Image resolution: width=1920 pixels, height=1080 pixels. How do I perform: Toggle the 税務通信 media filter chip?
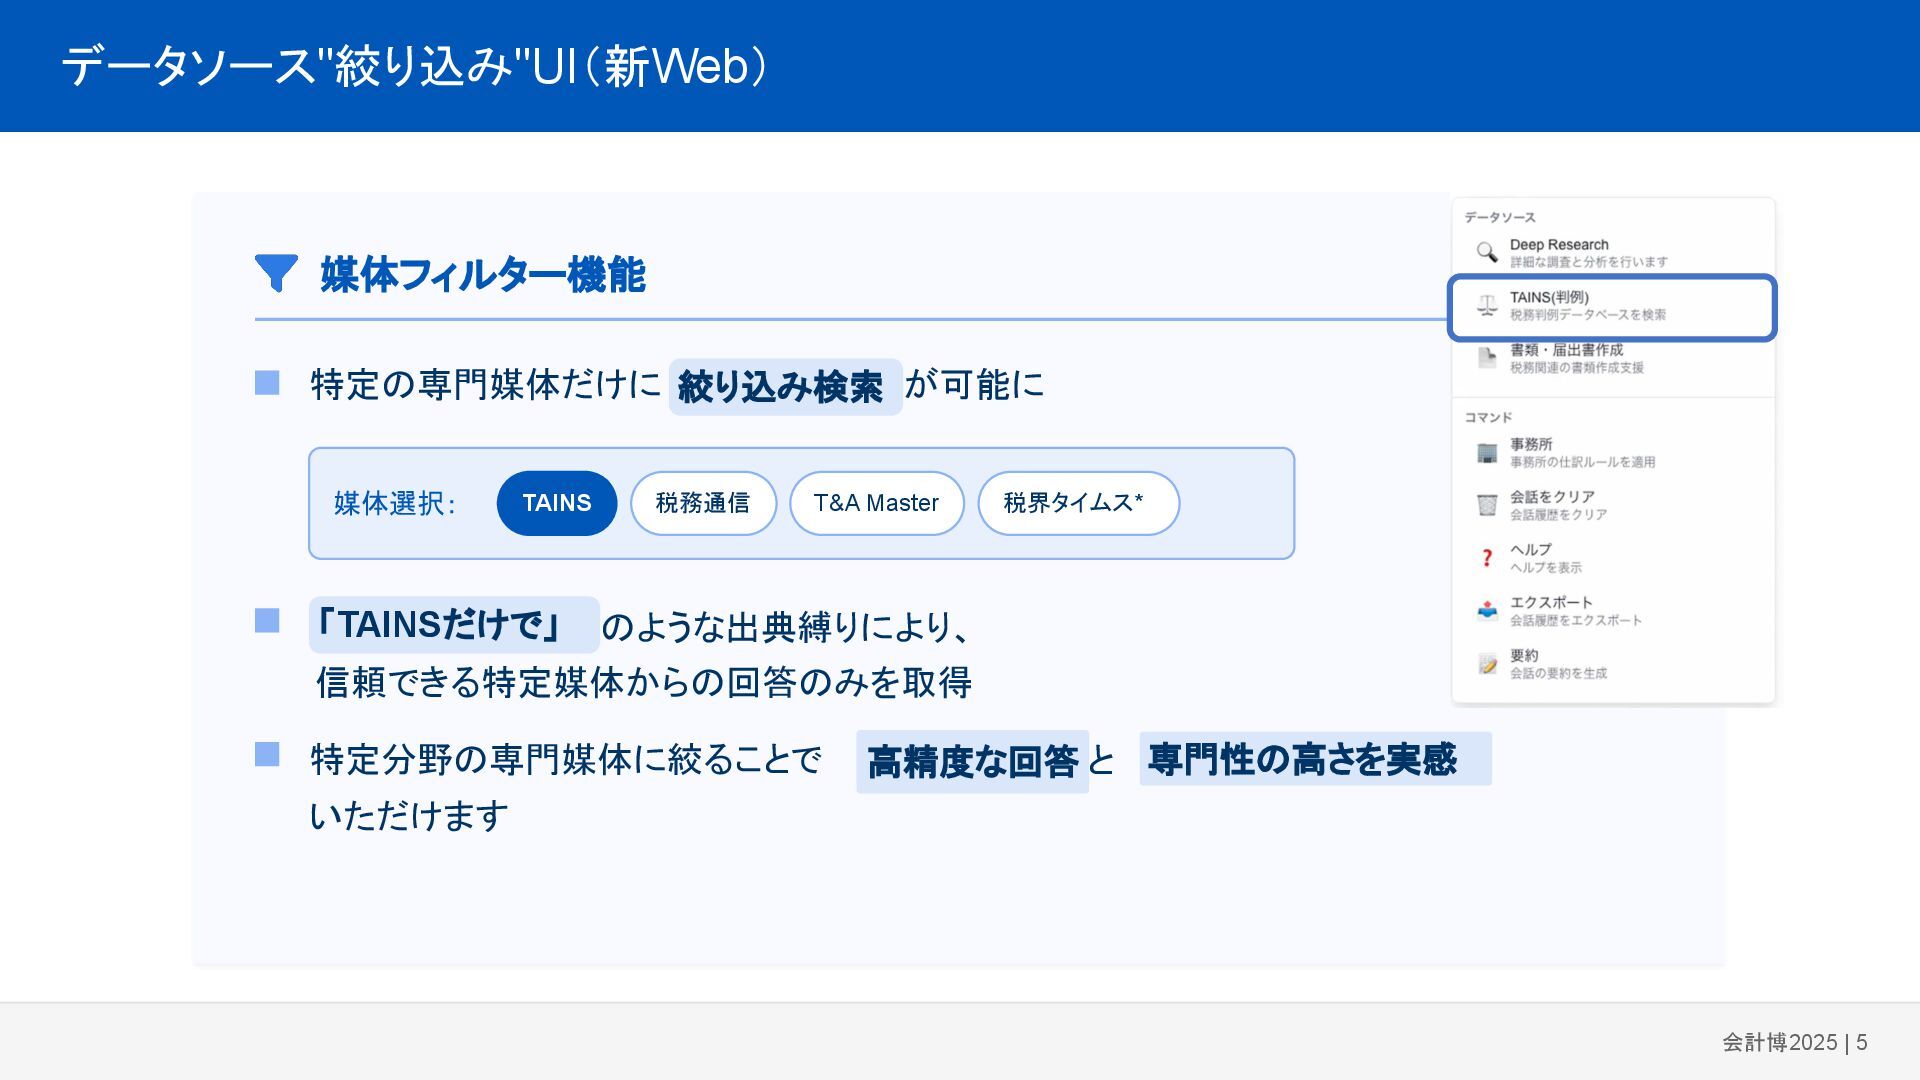703,503
